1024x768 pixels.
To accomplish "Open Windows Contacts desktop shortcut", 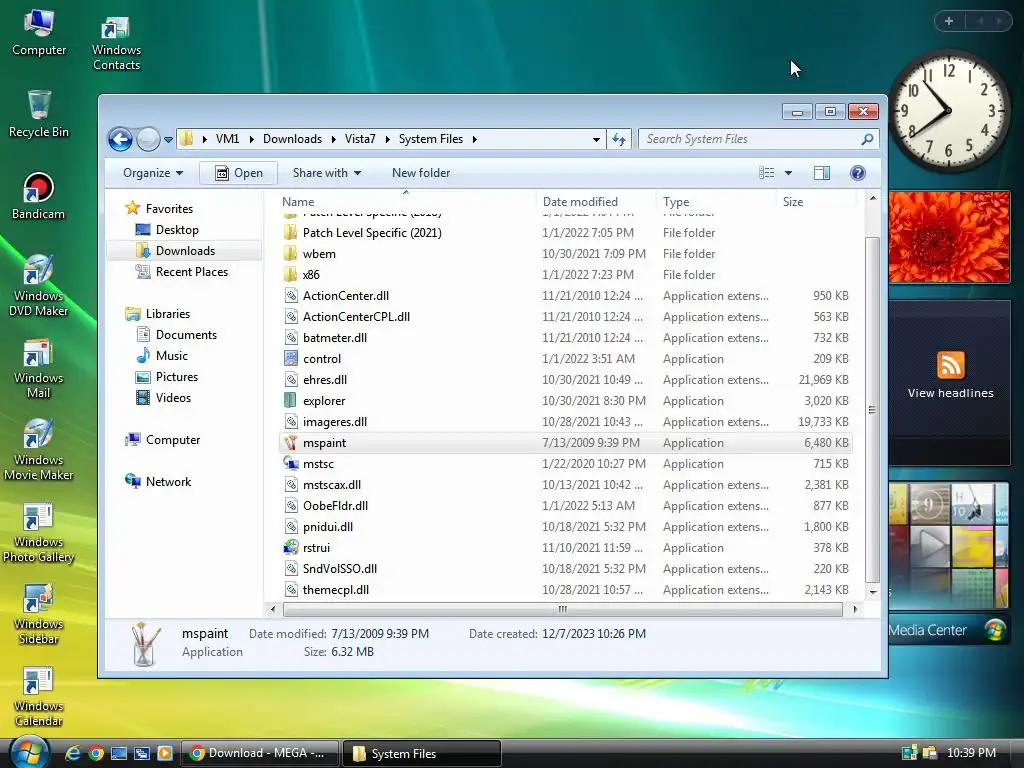I will coord(116,43).
